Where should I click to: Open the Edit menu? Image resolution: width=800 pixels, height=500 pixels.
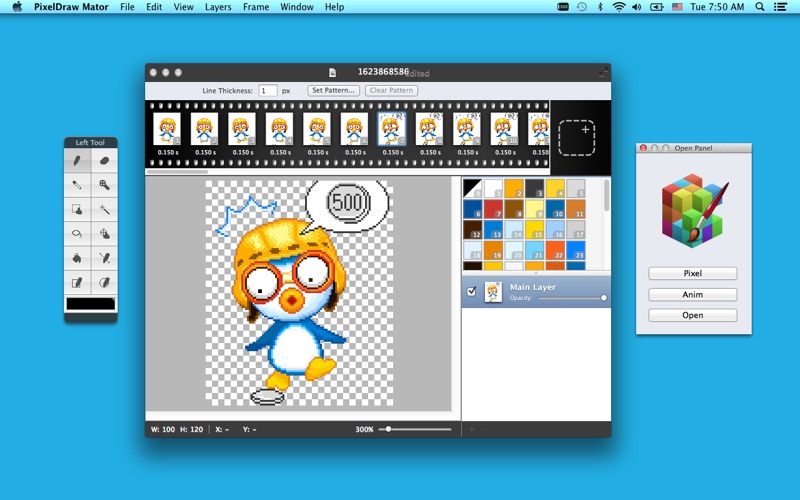click(x=154, y=7)
